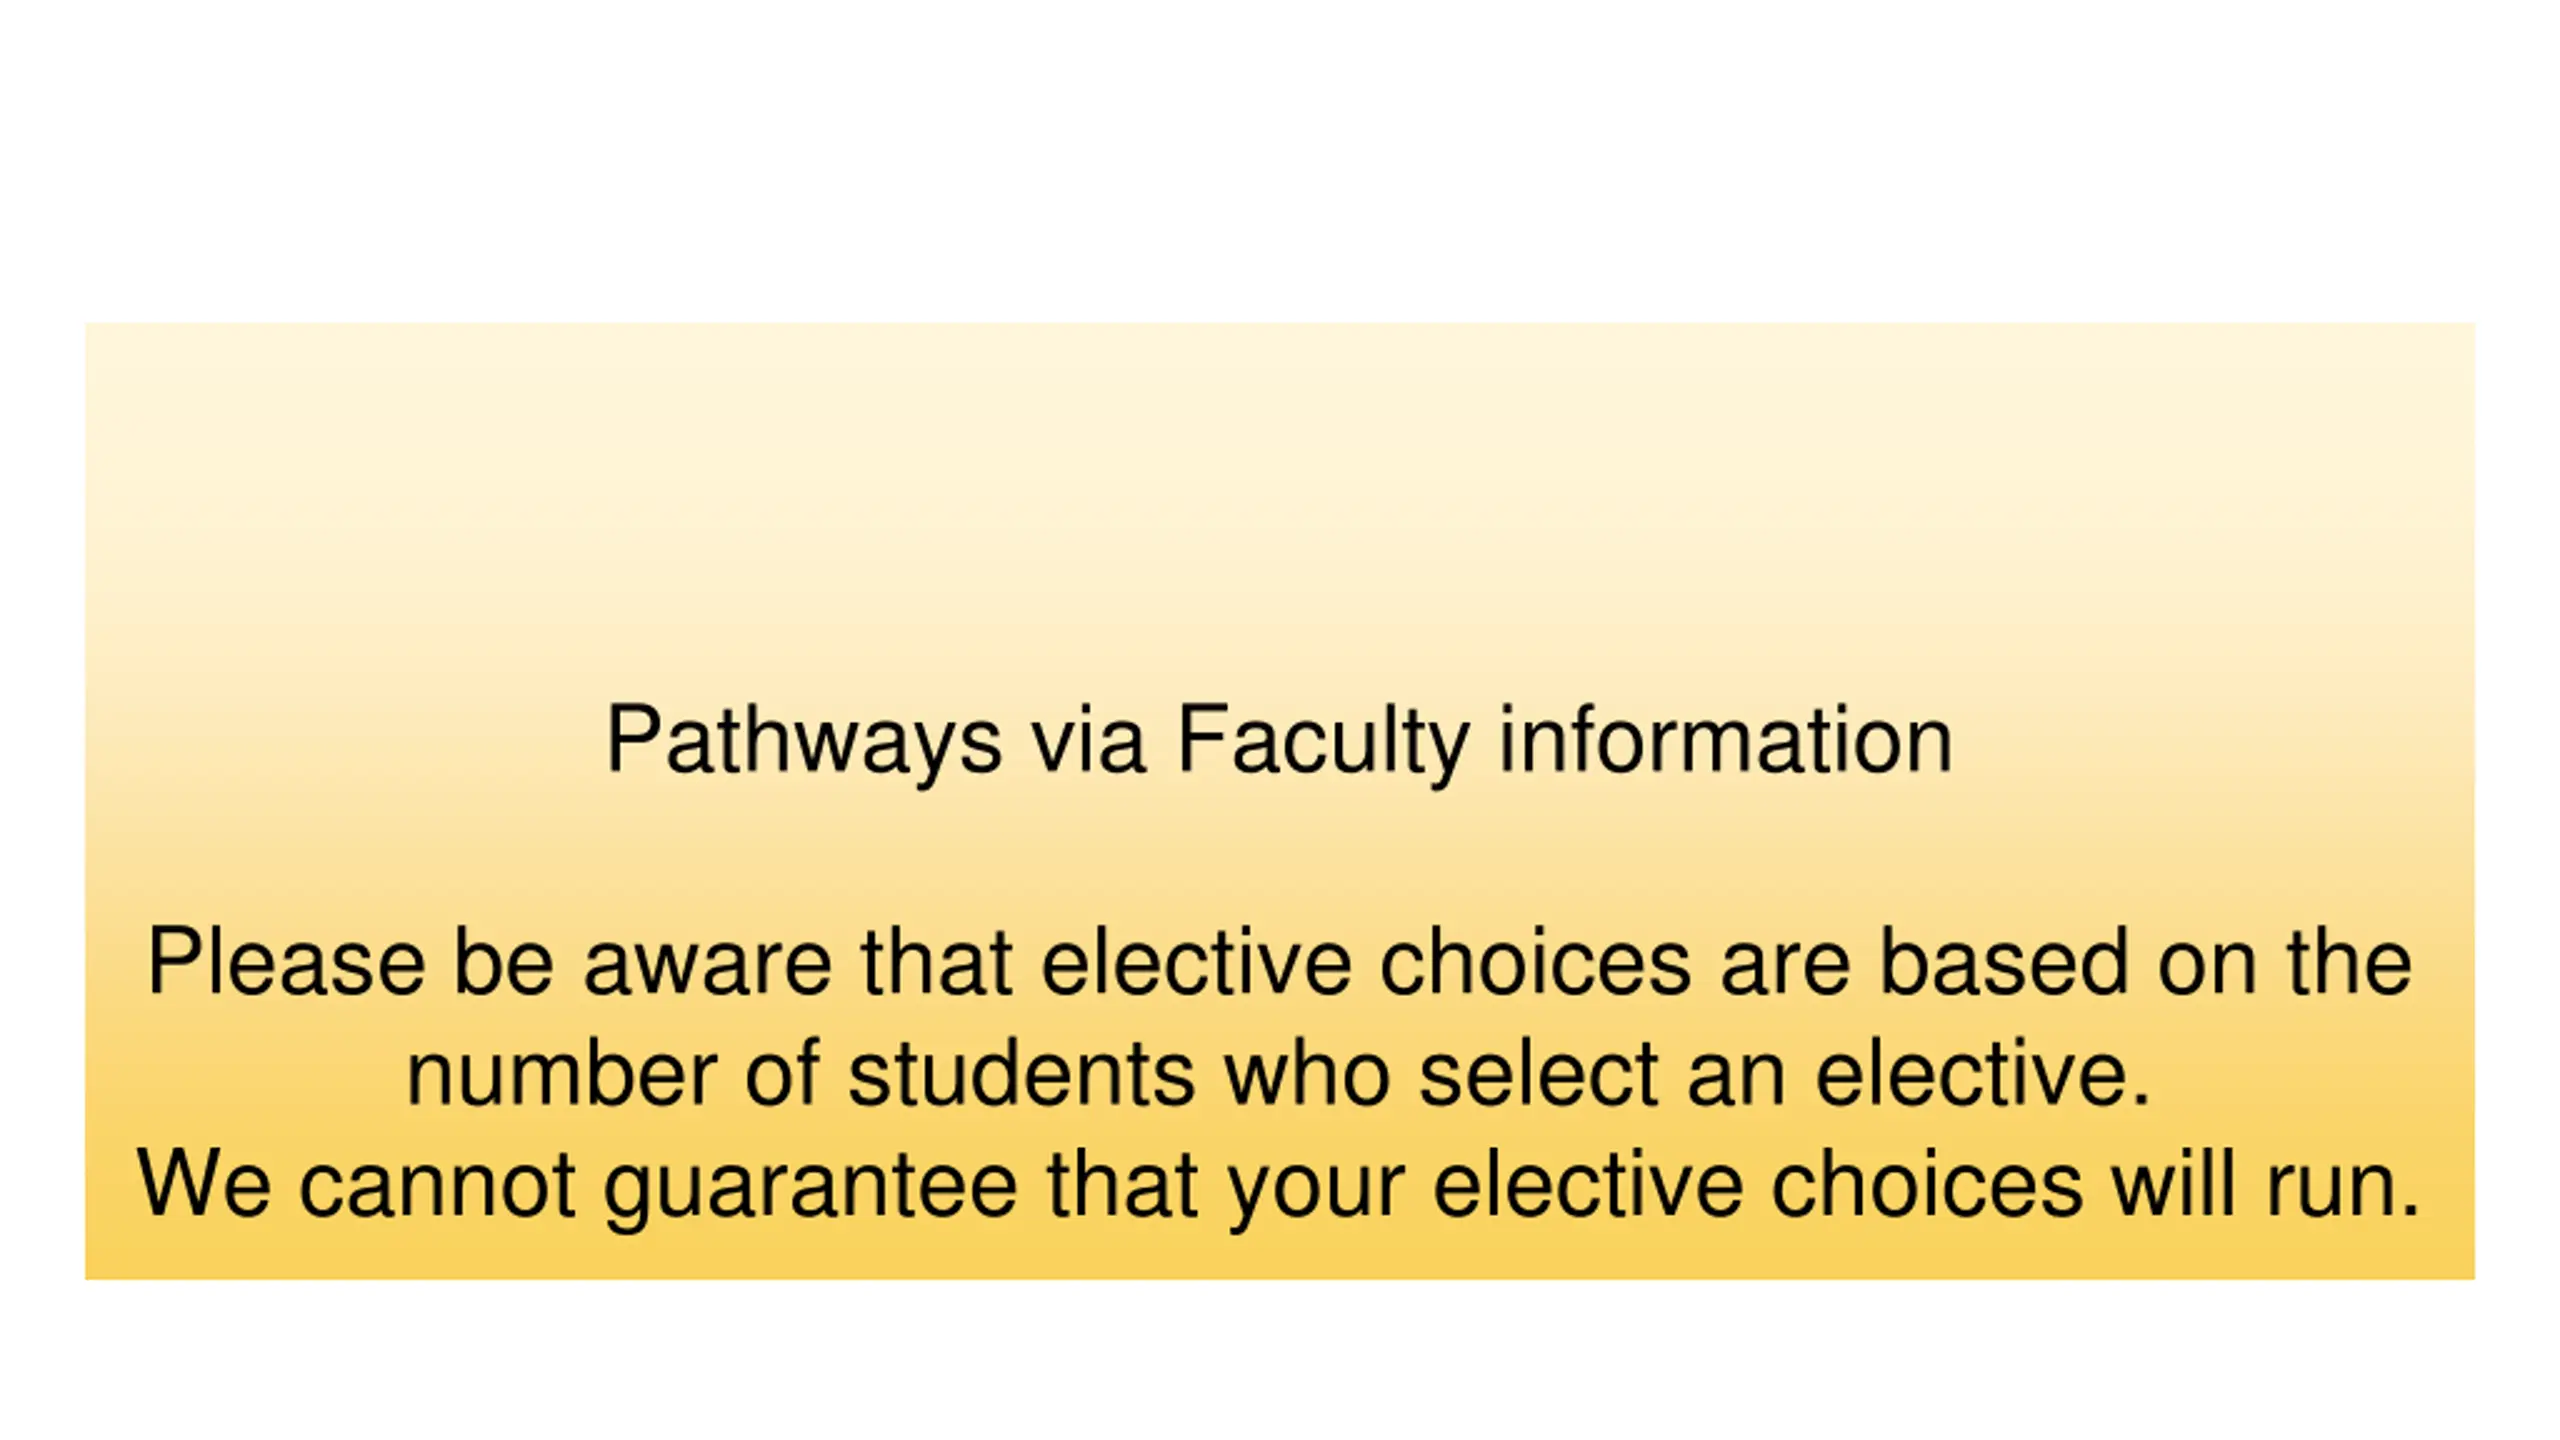
Task: Click the word 'Please' starting the notice
Action: pos(286,961)
